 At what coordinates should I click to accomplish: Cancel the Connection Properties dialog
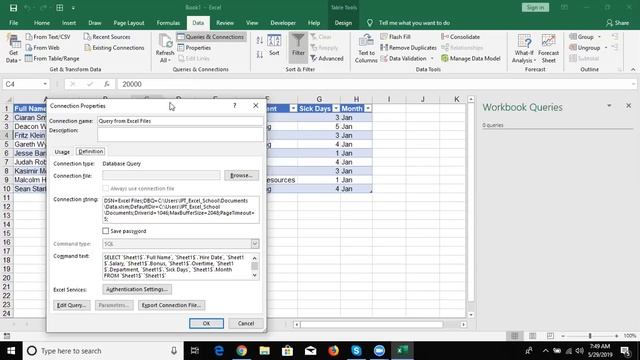(246, 323)
